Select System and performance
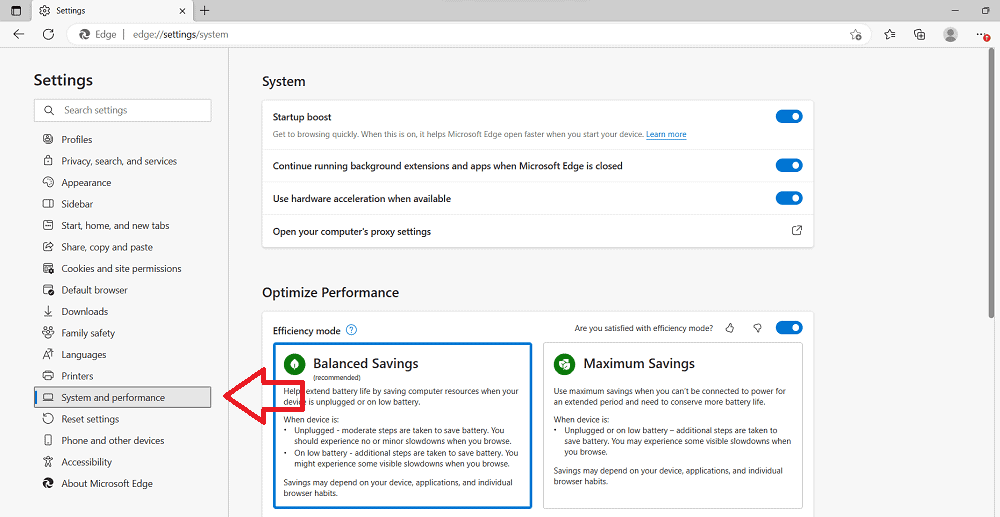Viewport: 1000px width, 517px height. click(x=122, y=397)
